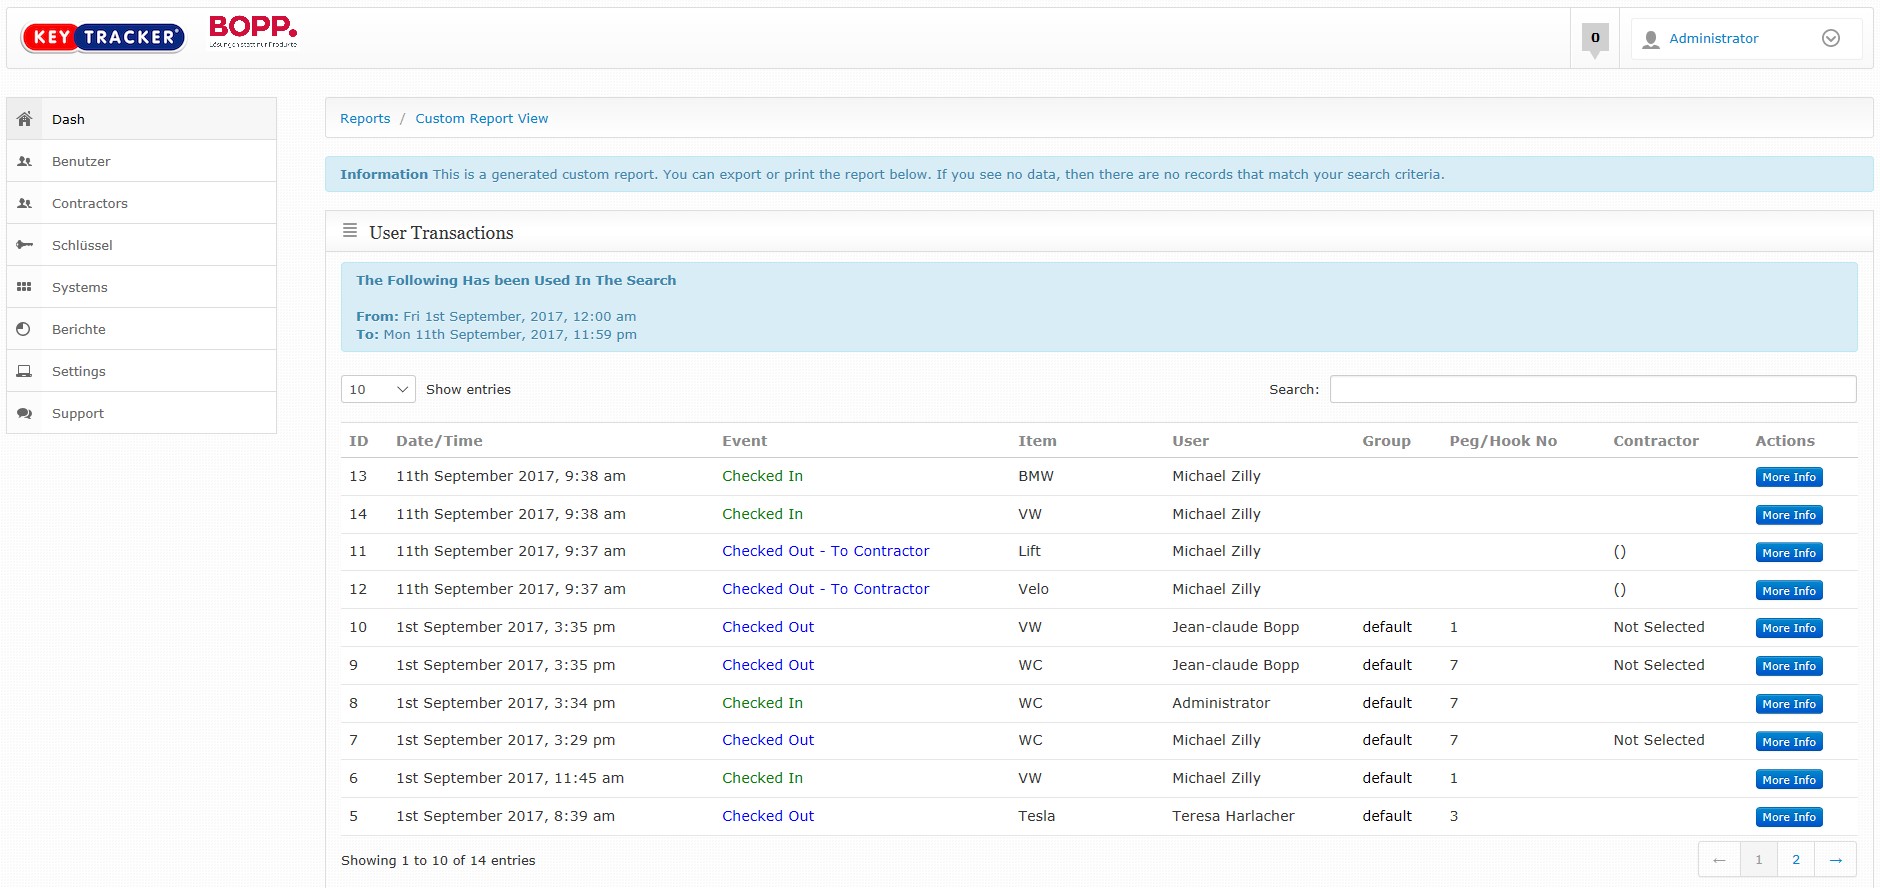Open the notifications counter badge
This screenshot has height=888, width=1880.
[1595, 38]
